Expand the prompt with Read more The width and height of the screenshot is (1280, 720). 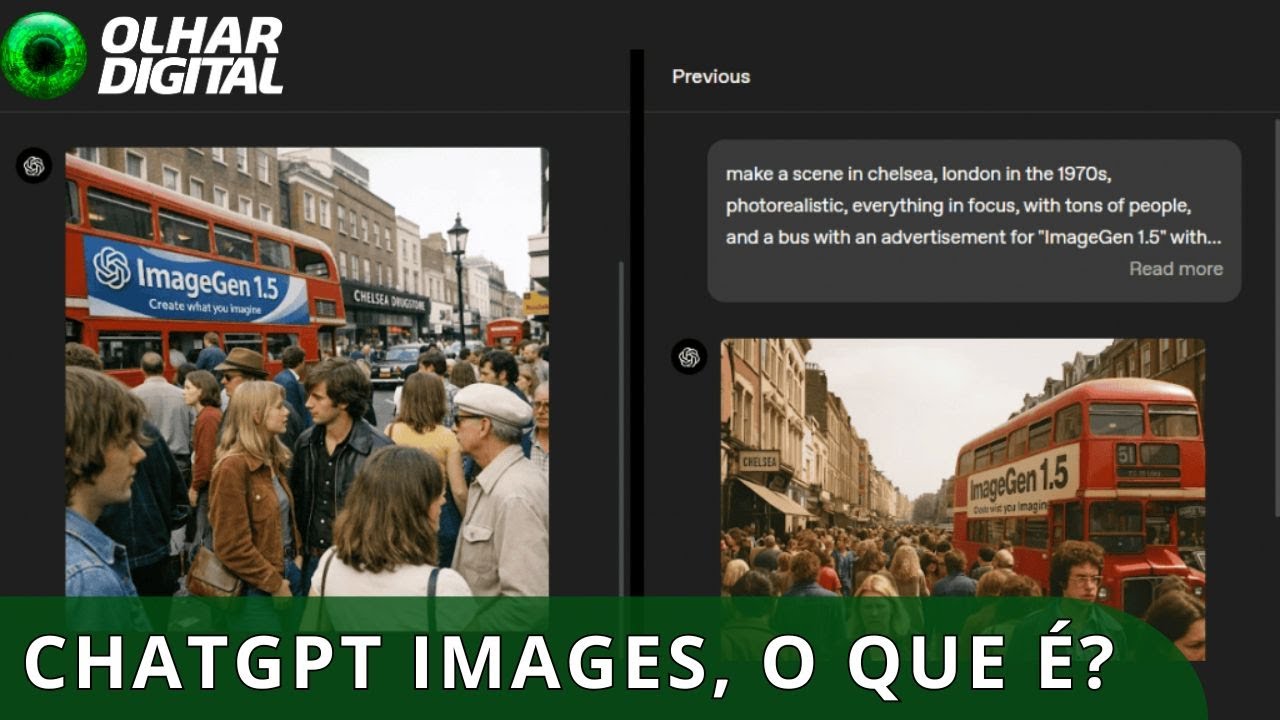(x=1175, y=269)
